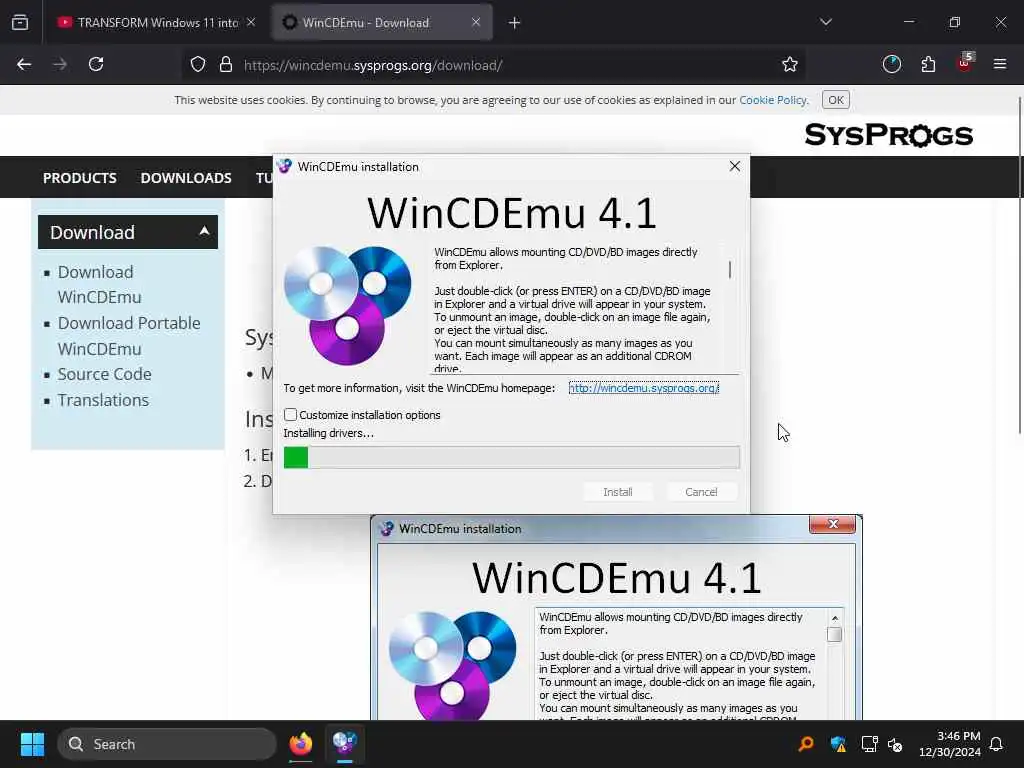Open the notifications bell icon
1024x768 pixels.
tap(997, 744)
